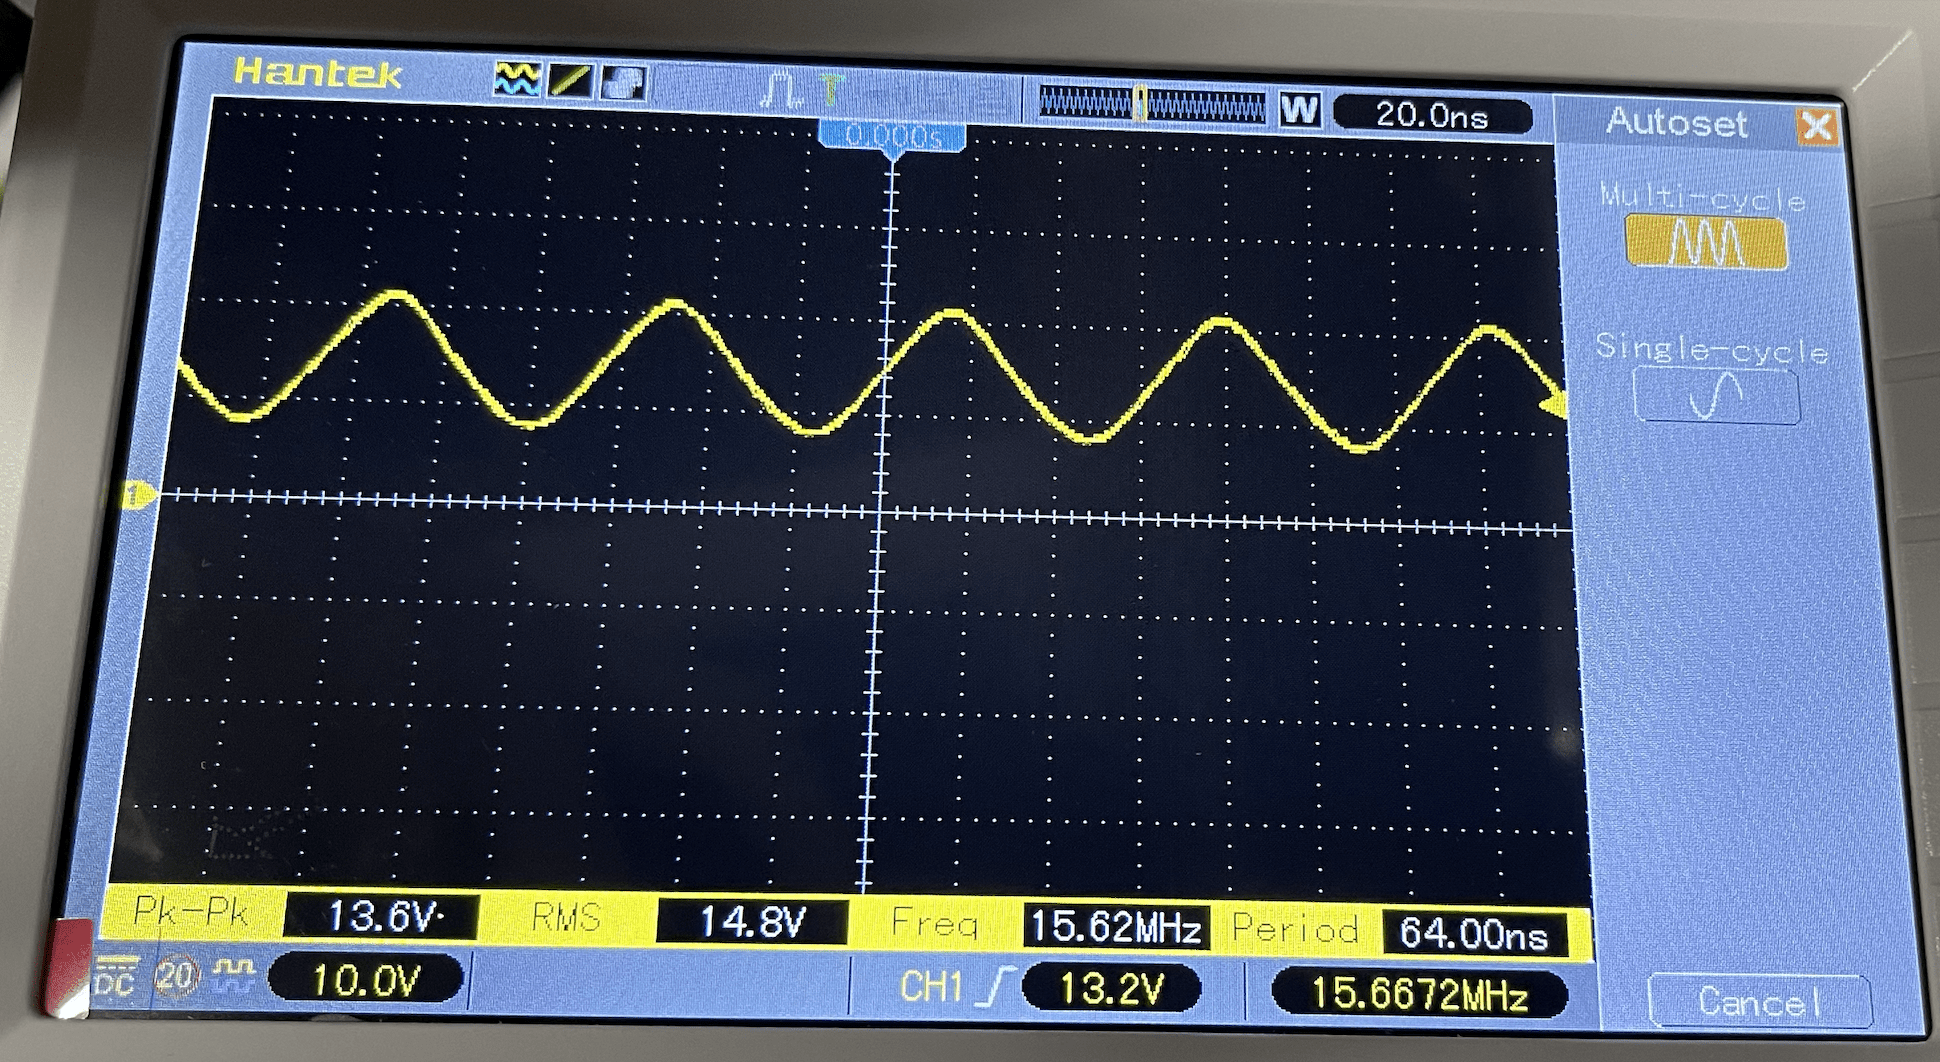Click the 14.8V RMS value
Screen dimensions: 1940x1062
[752, 921]
